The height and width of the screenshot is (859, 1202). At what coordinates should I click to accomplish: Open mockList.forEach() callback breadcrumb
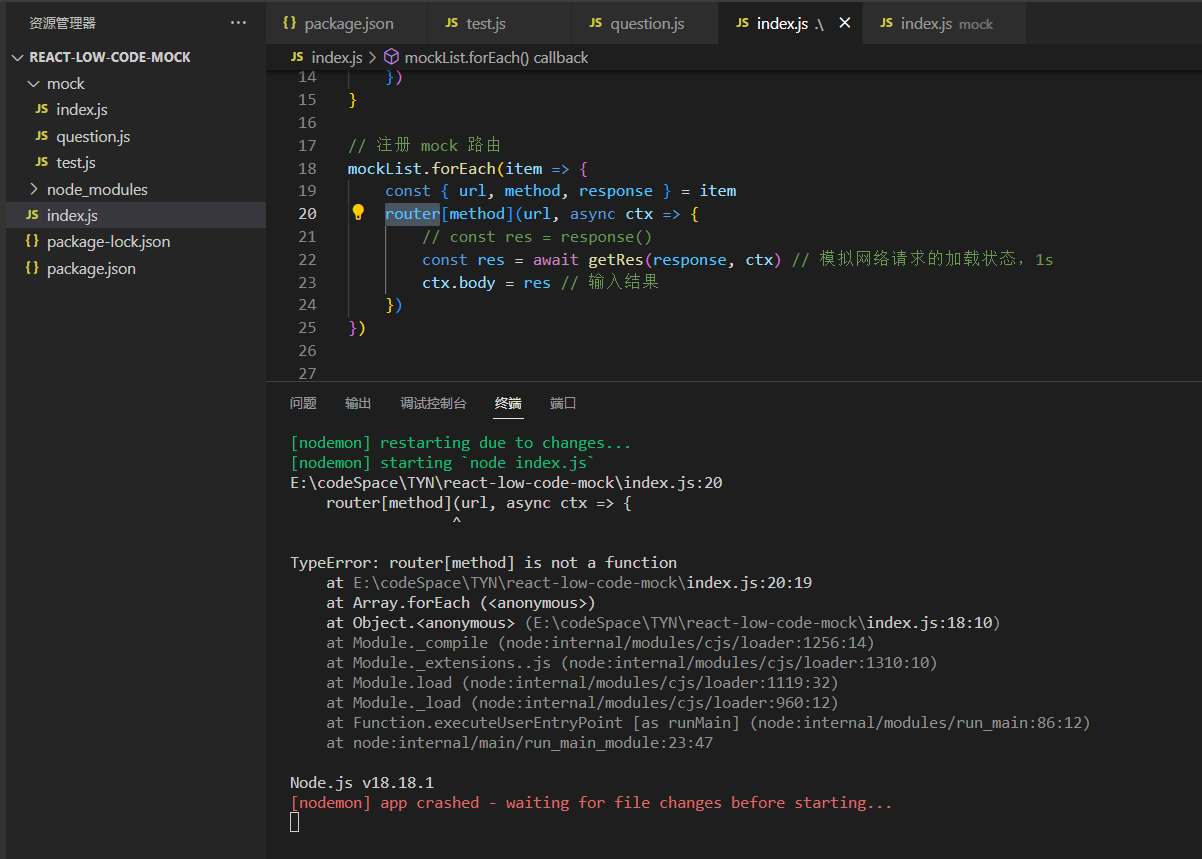click(x=496, y=58)
